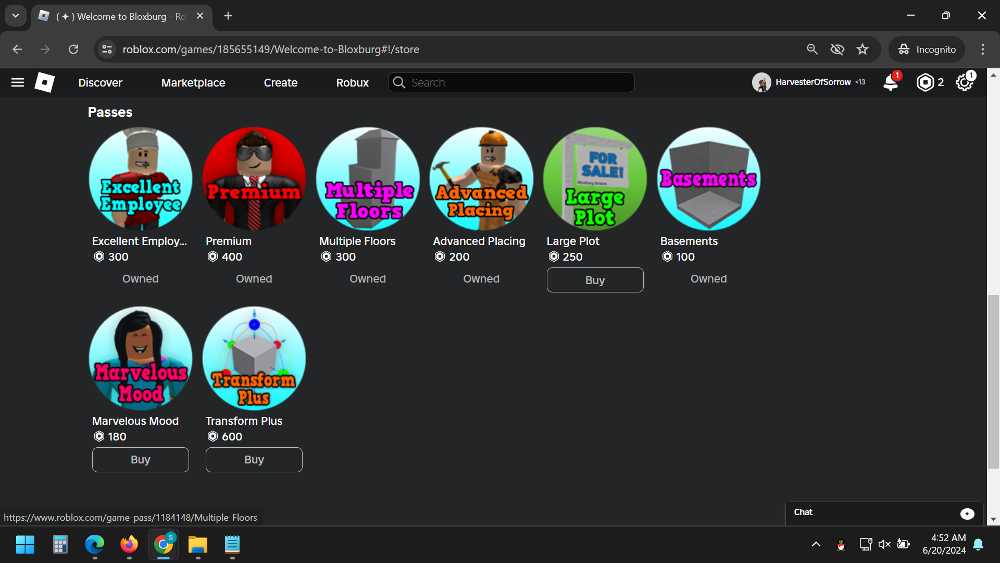
Task: Open Large Plot pass thumbnail
Action: pos(595,179)
